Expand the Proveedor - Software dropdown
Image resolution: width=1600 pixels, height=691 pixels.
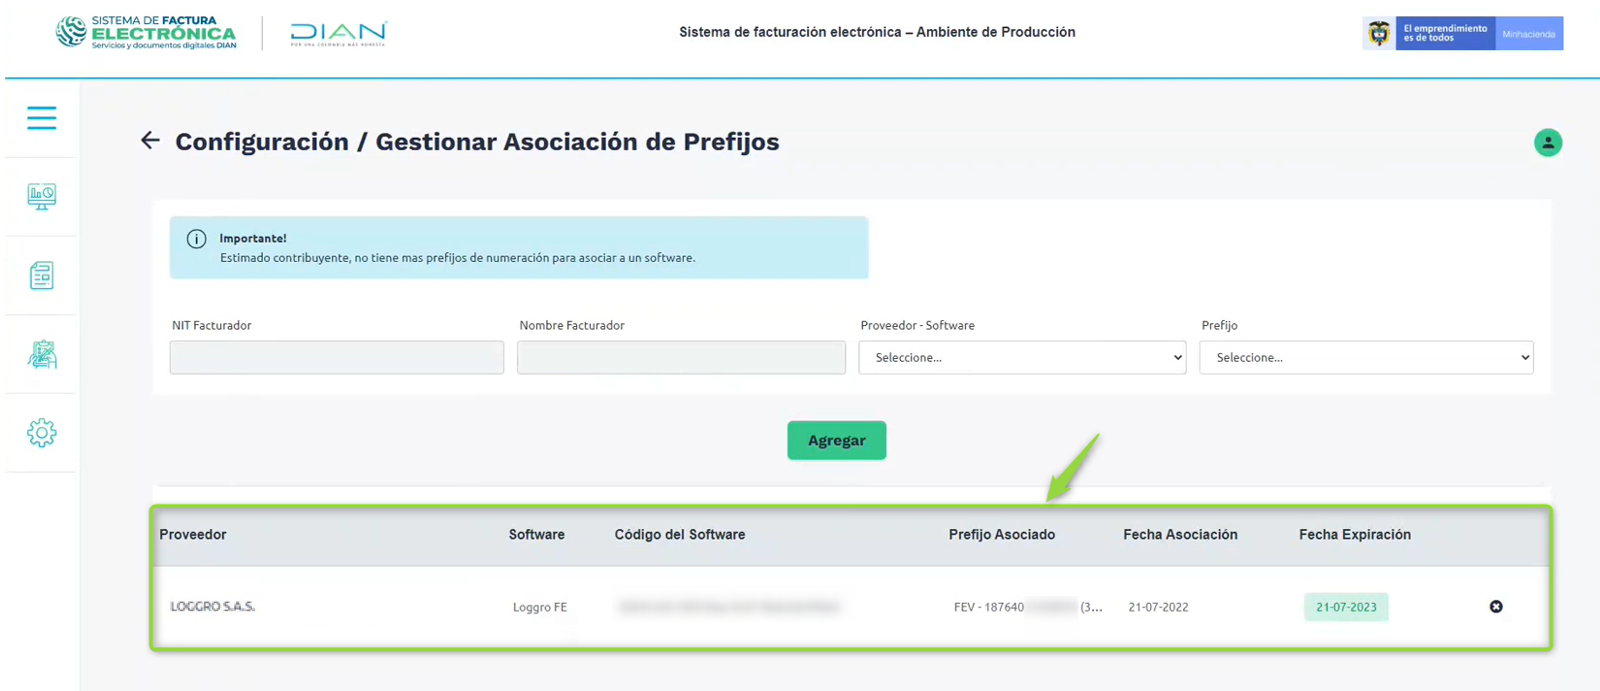pyautogui.click(x=1021, y=358)
